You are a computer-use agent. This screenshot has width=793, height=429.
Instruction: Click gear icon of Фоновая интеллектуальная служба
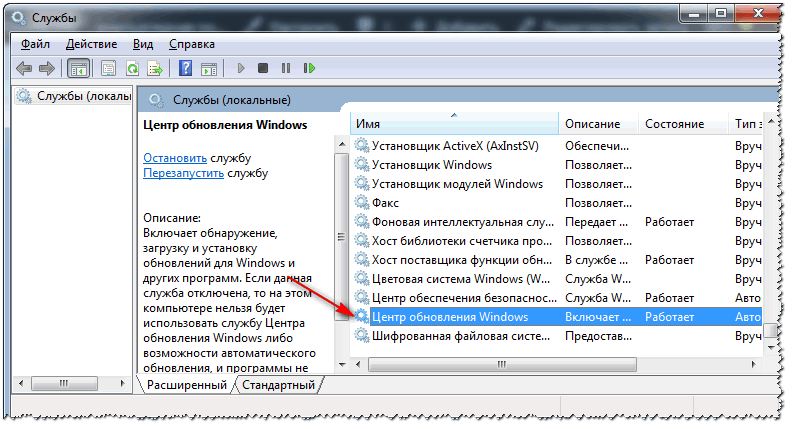point(361,222)
